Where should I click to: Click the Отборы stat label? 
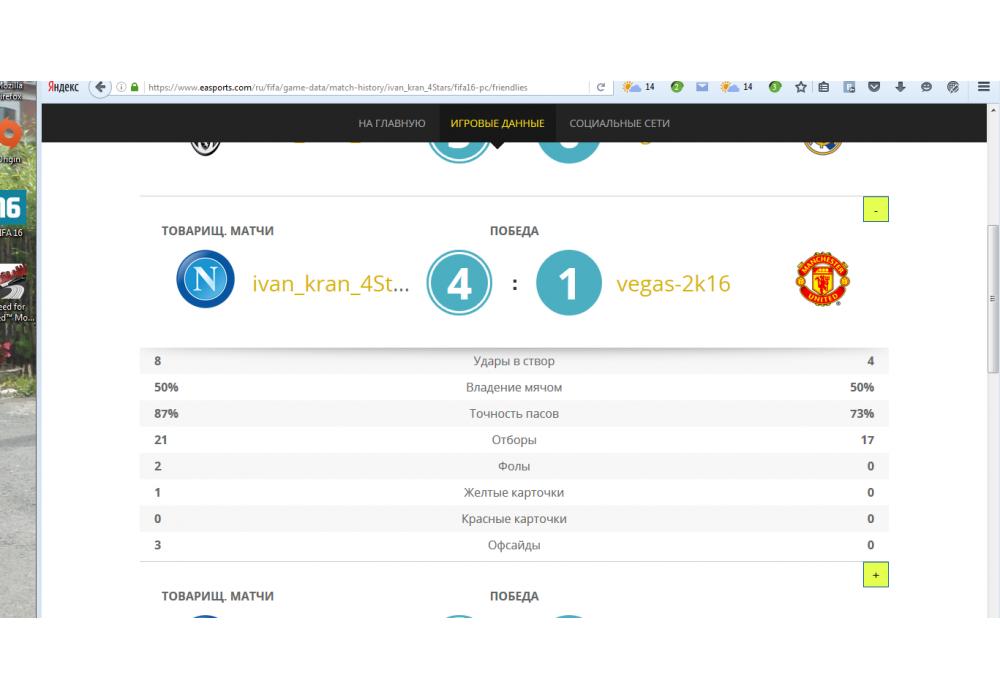(x=514, y=440)
